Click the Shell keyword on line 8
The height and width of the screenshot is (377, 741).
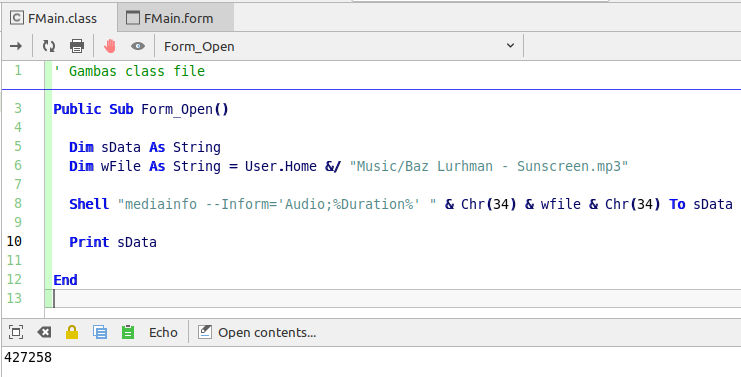[x=89, y=204]
